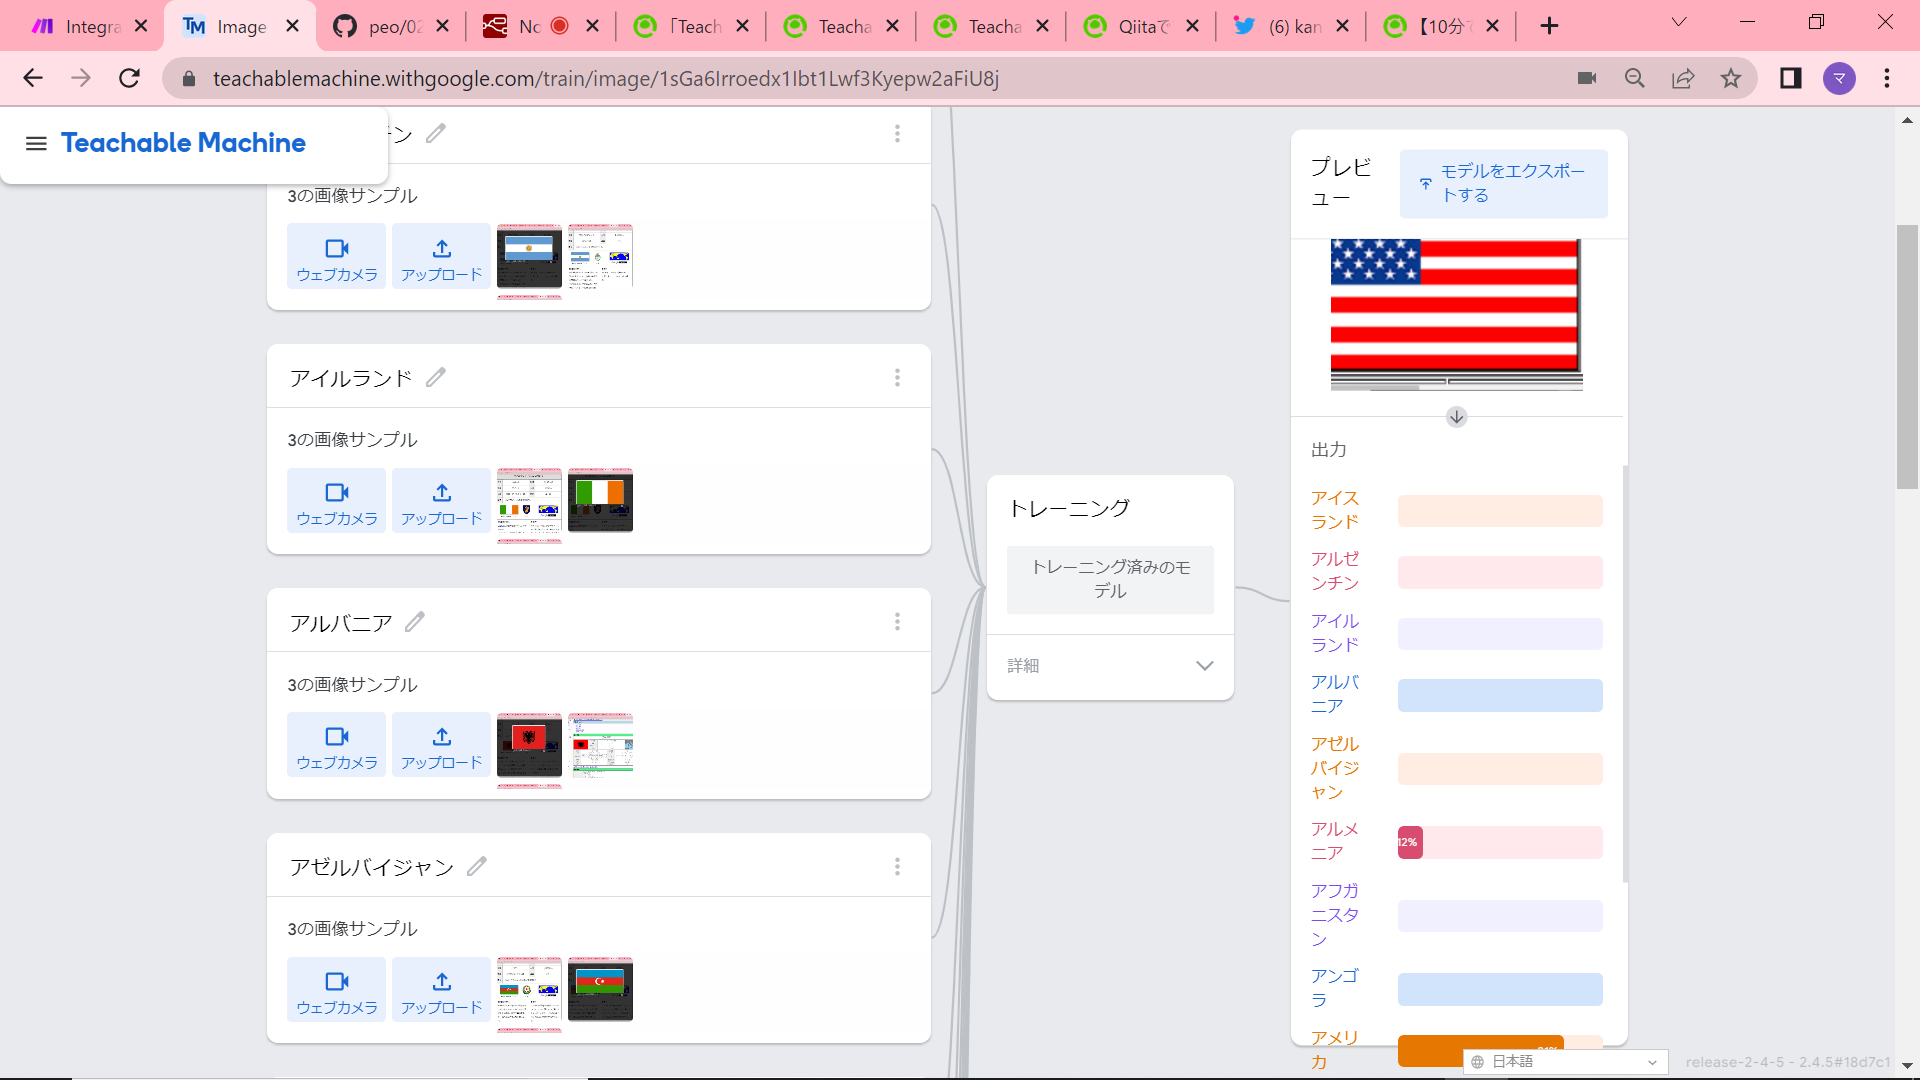The image size is (1920, 1080).
Task: Open the Teachable Machine hamburger menu
Action: [x=36, y=143]
